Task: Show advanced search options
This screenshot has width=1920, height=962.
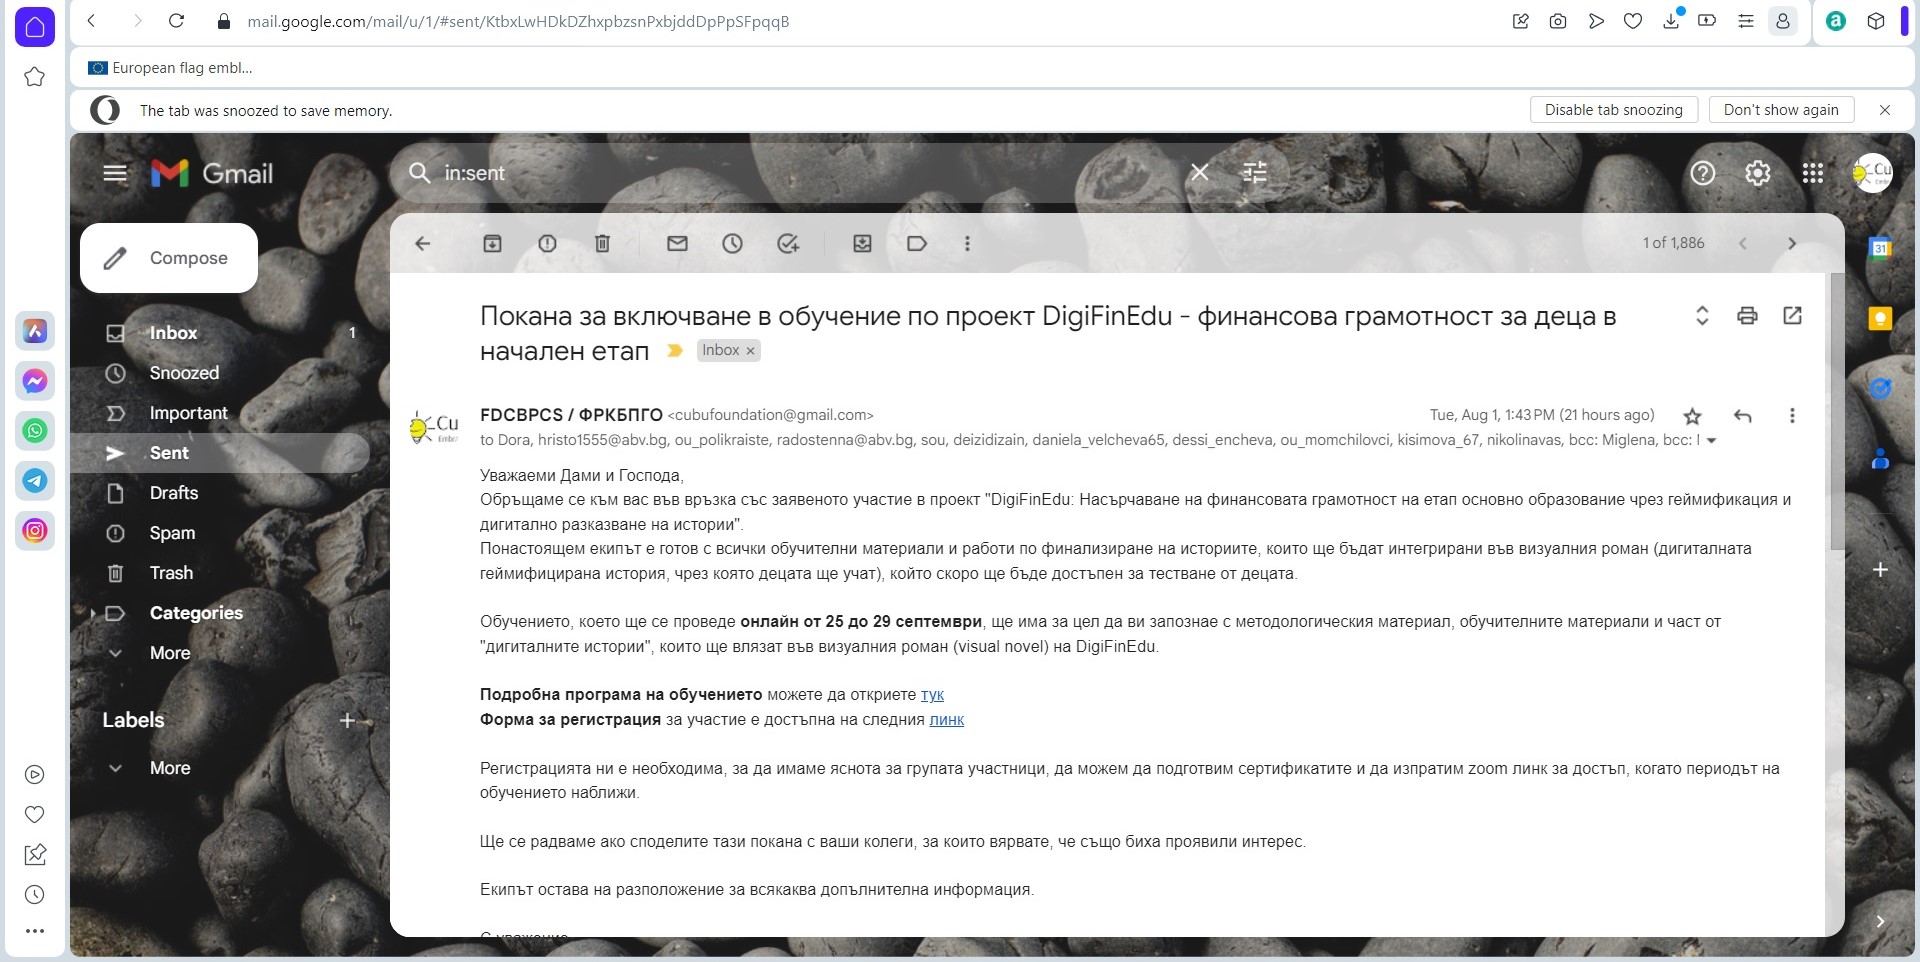Action: (x=1254, y=173)
